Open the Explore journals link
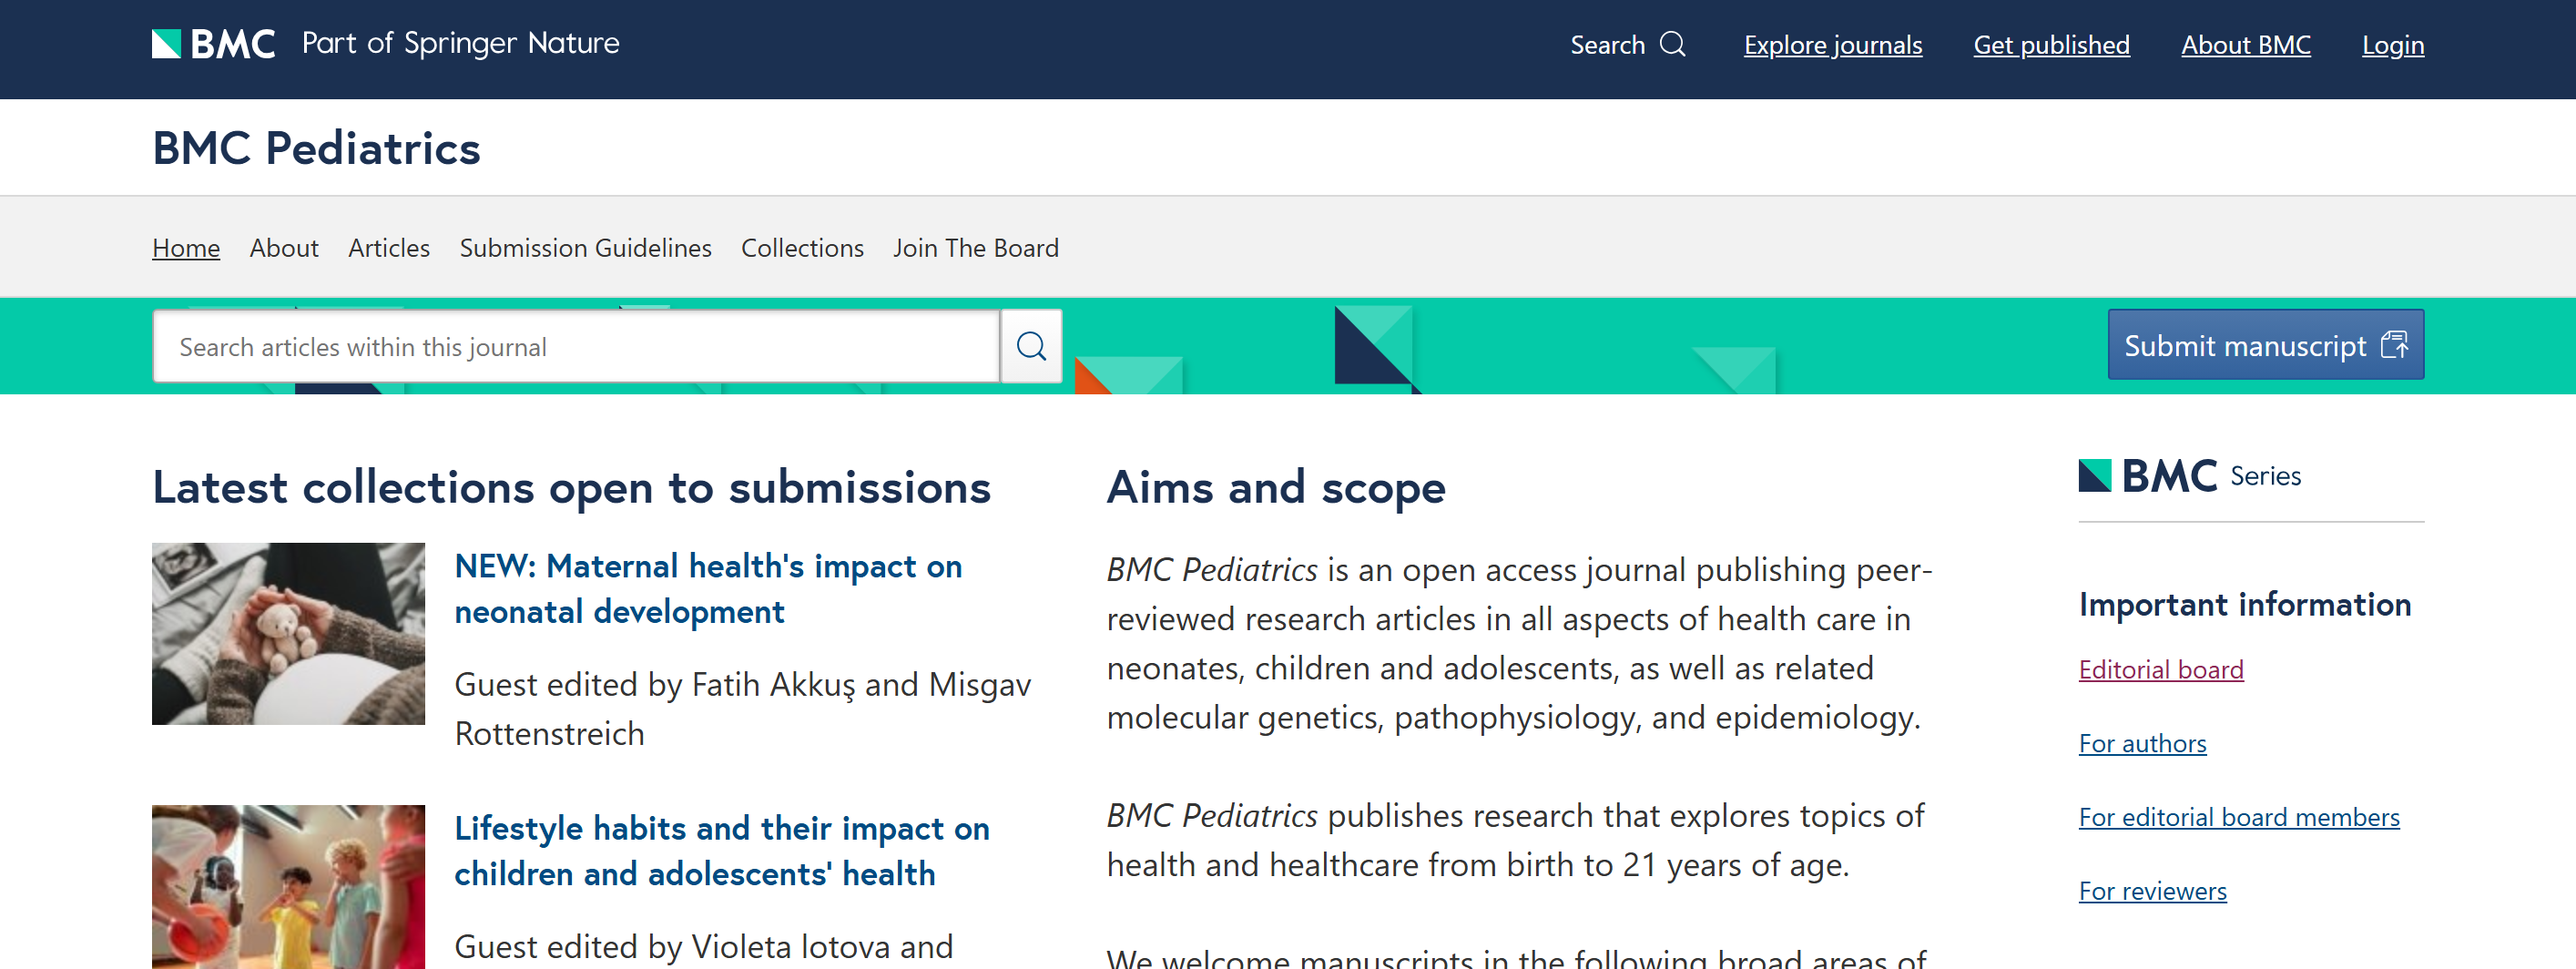The image size is (2576, 969). (1832, 45)
